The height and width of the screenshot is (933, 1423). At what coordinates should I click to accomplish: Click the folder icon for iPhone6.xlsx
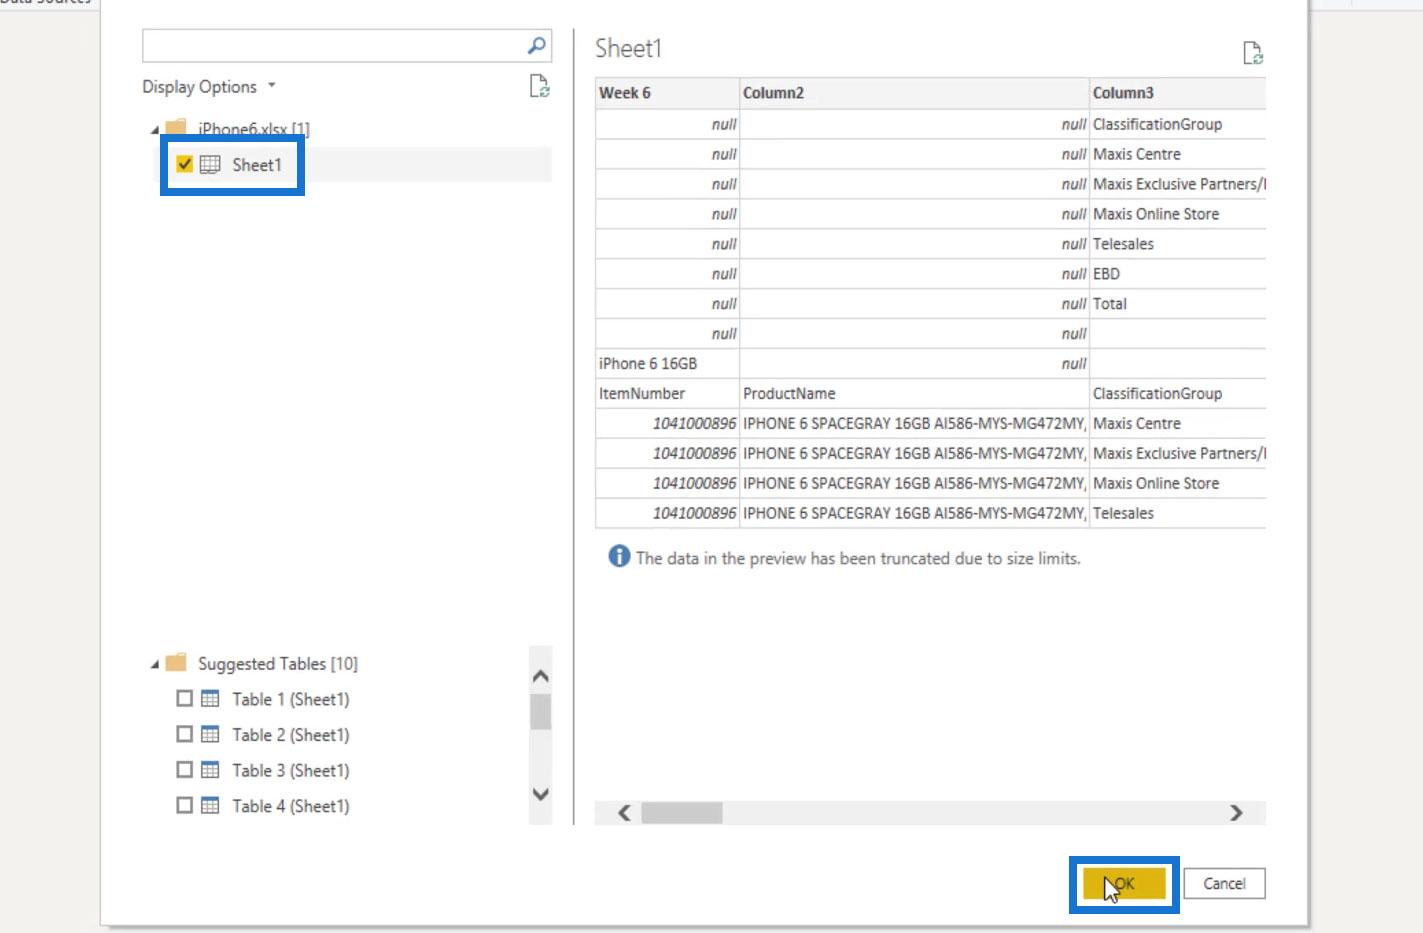[176, 128]
